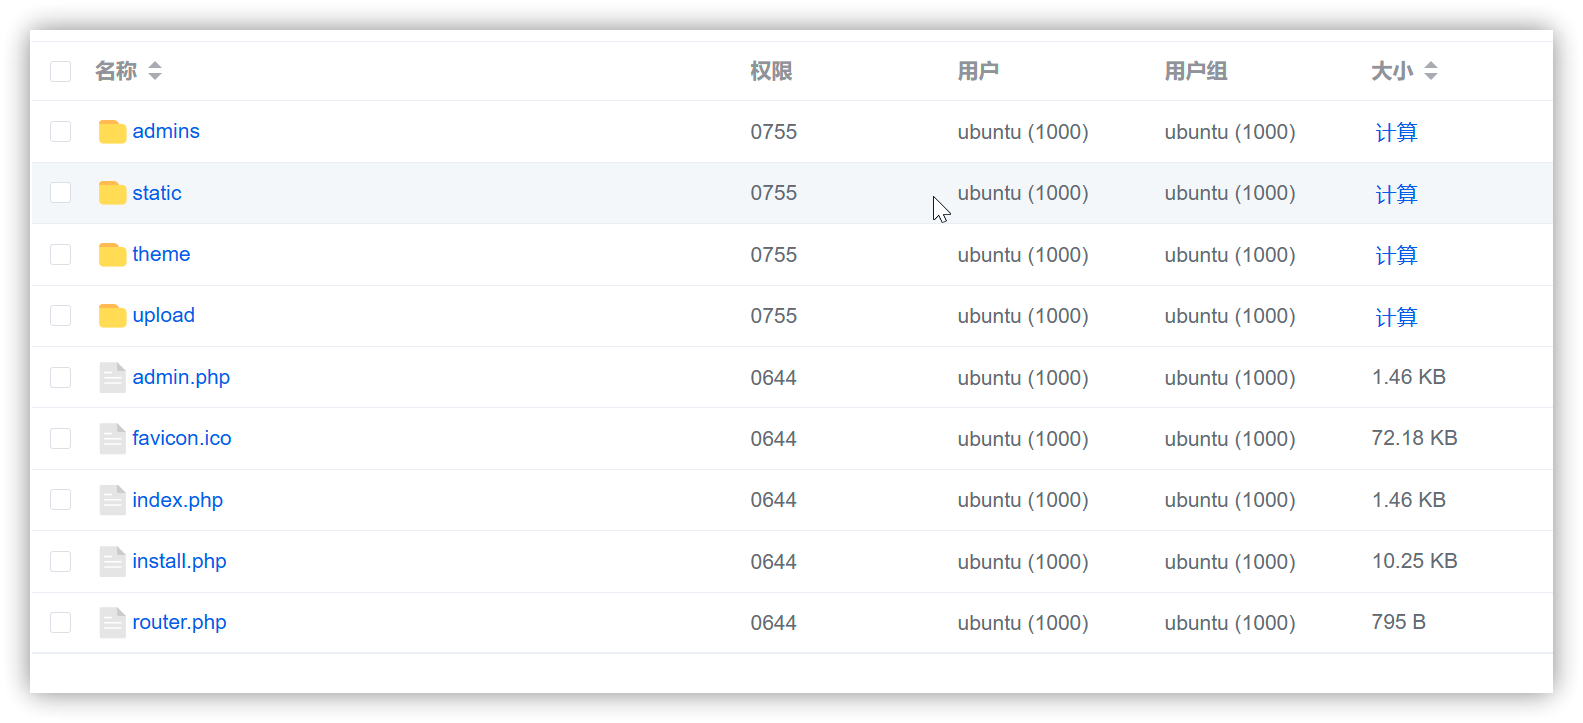Click 计算 for the upload folder
This screenshot has height=723, width=1583.
[1396, 317]
